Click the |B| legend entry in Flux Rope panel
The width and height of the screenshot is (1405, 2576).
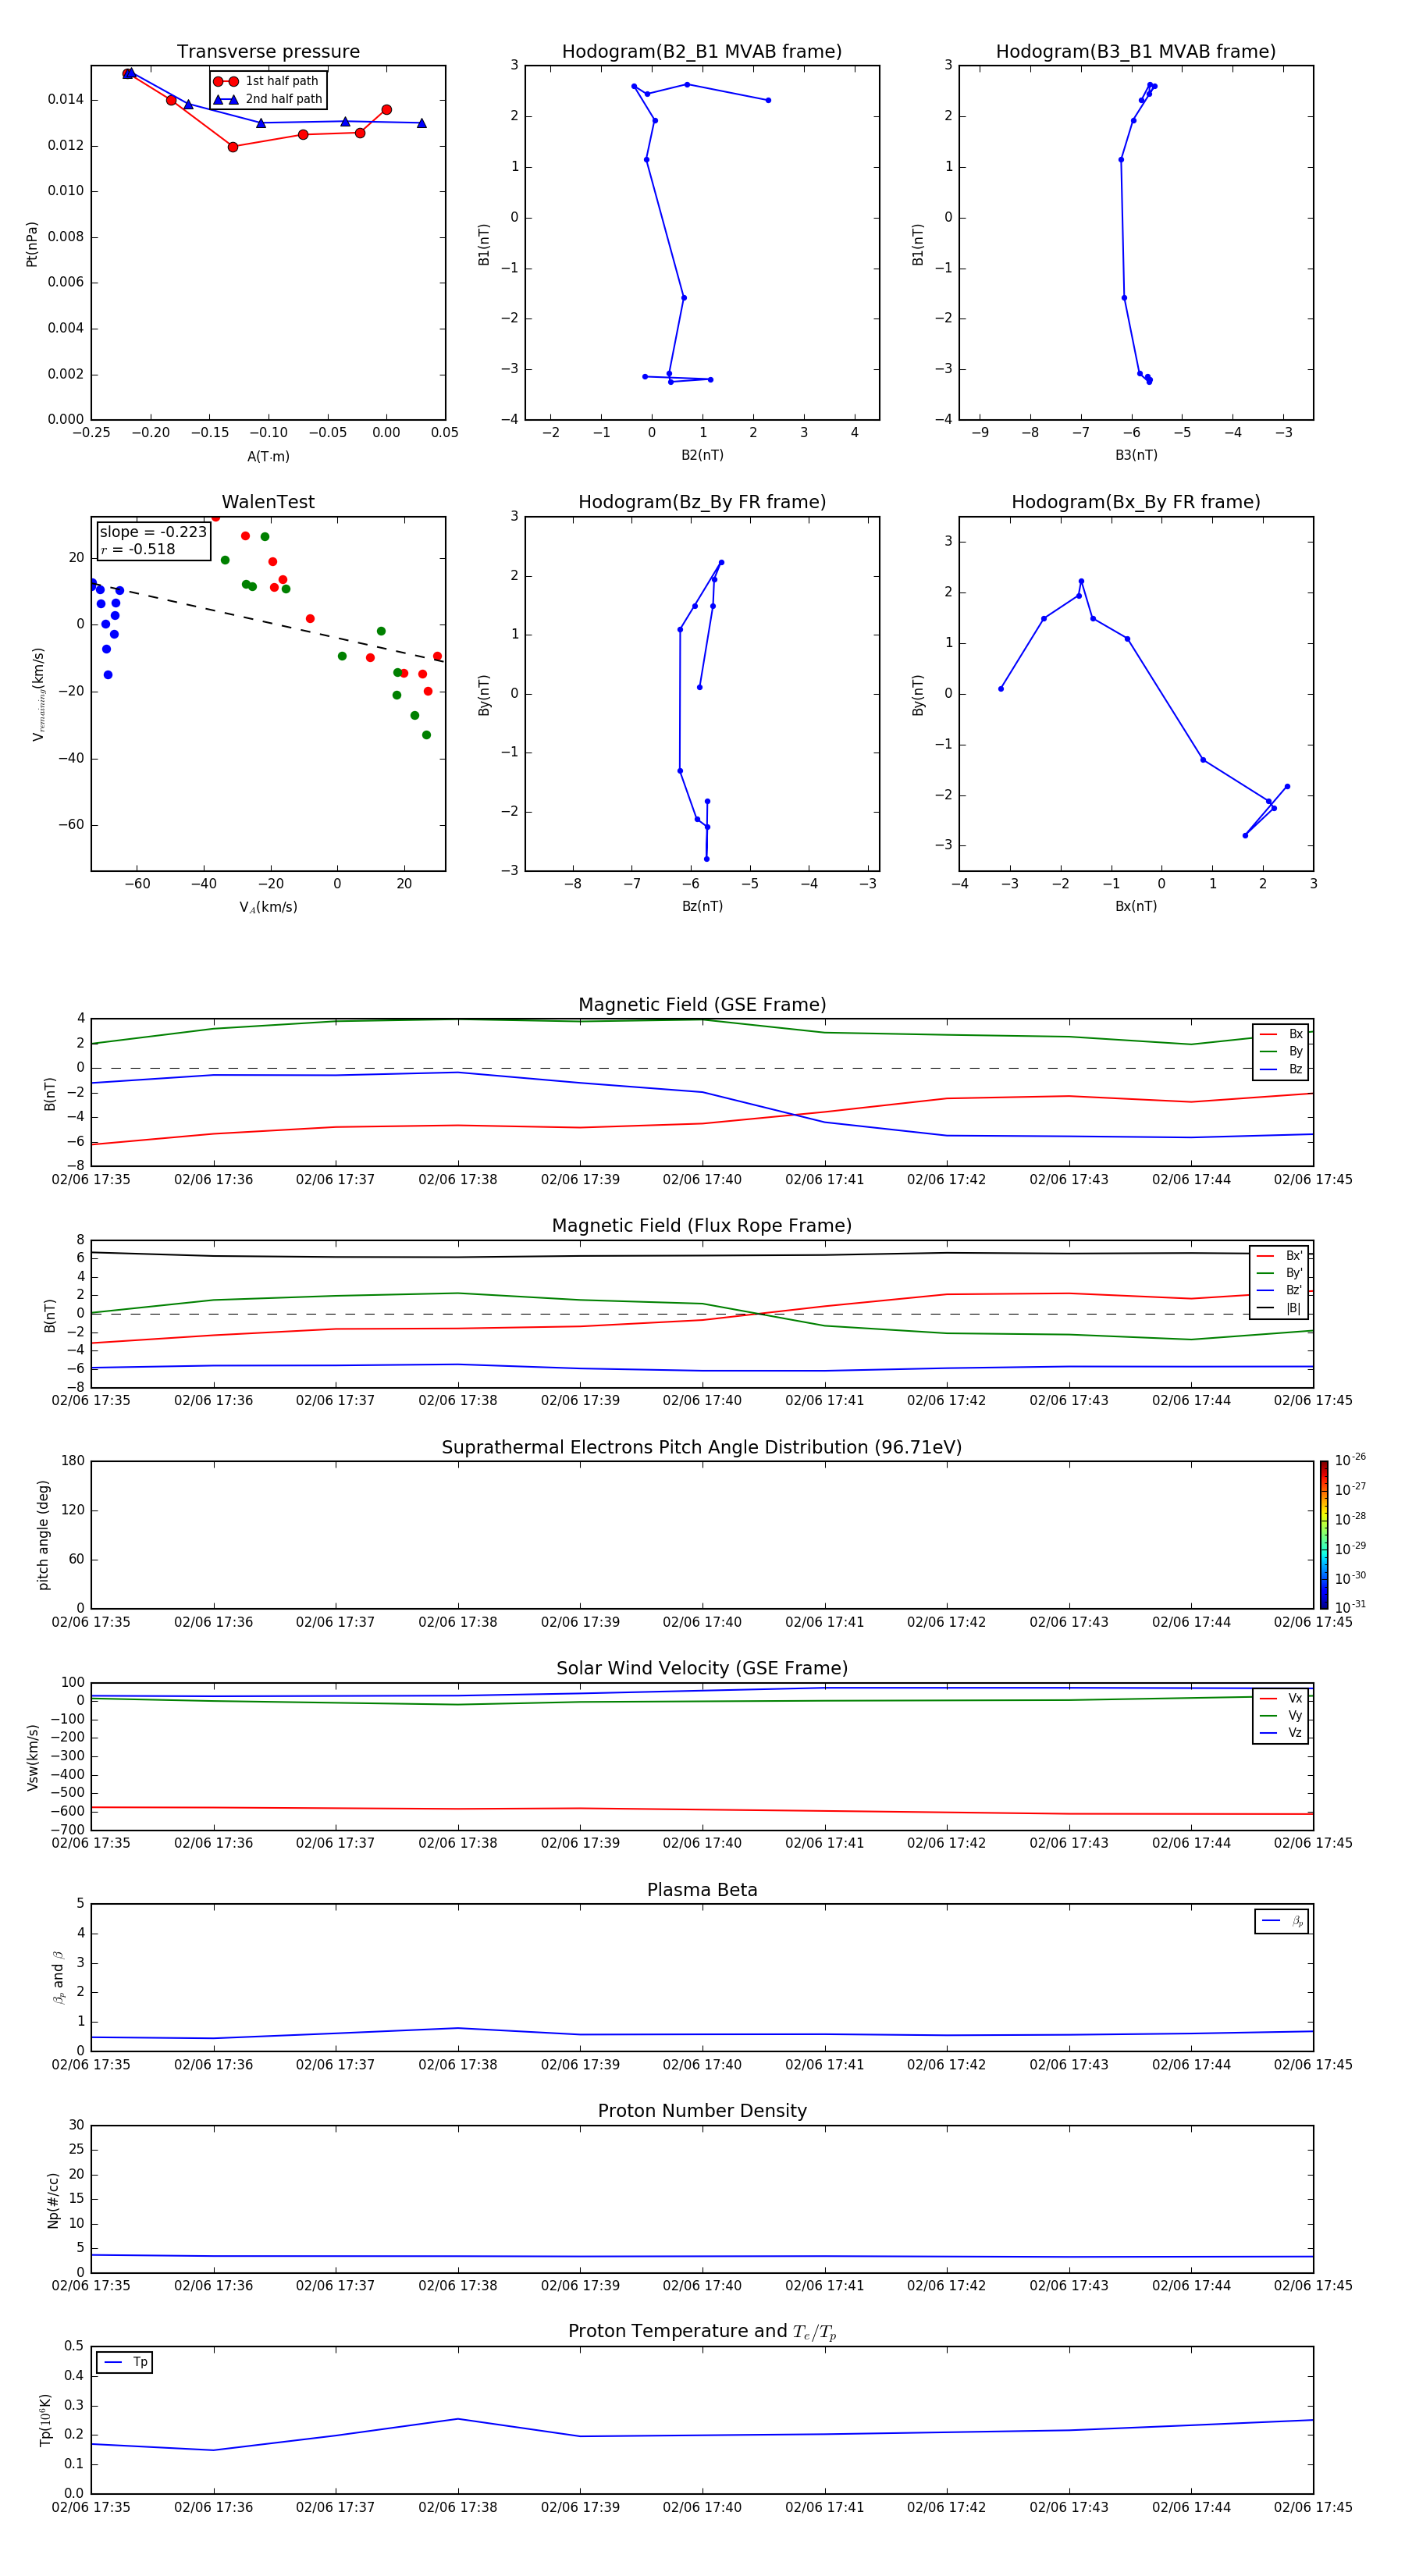coord(1279,1308)
